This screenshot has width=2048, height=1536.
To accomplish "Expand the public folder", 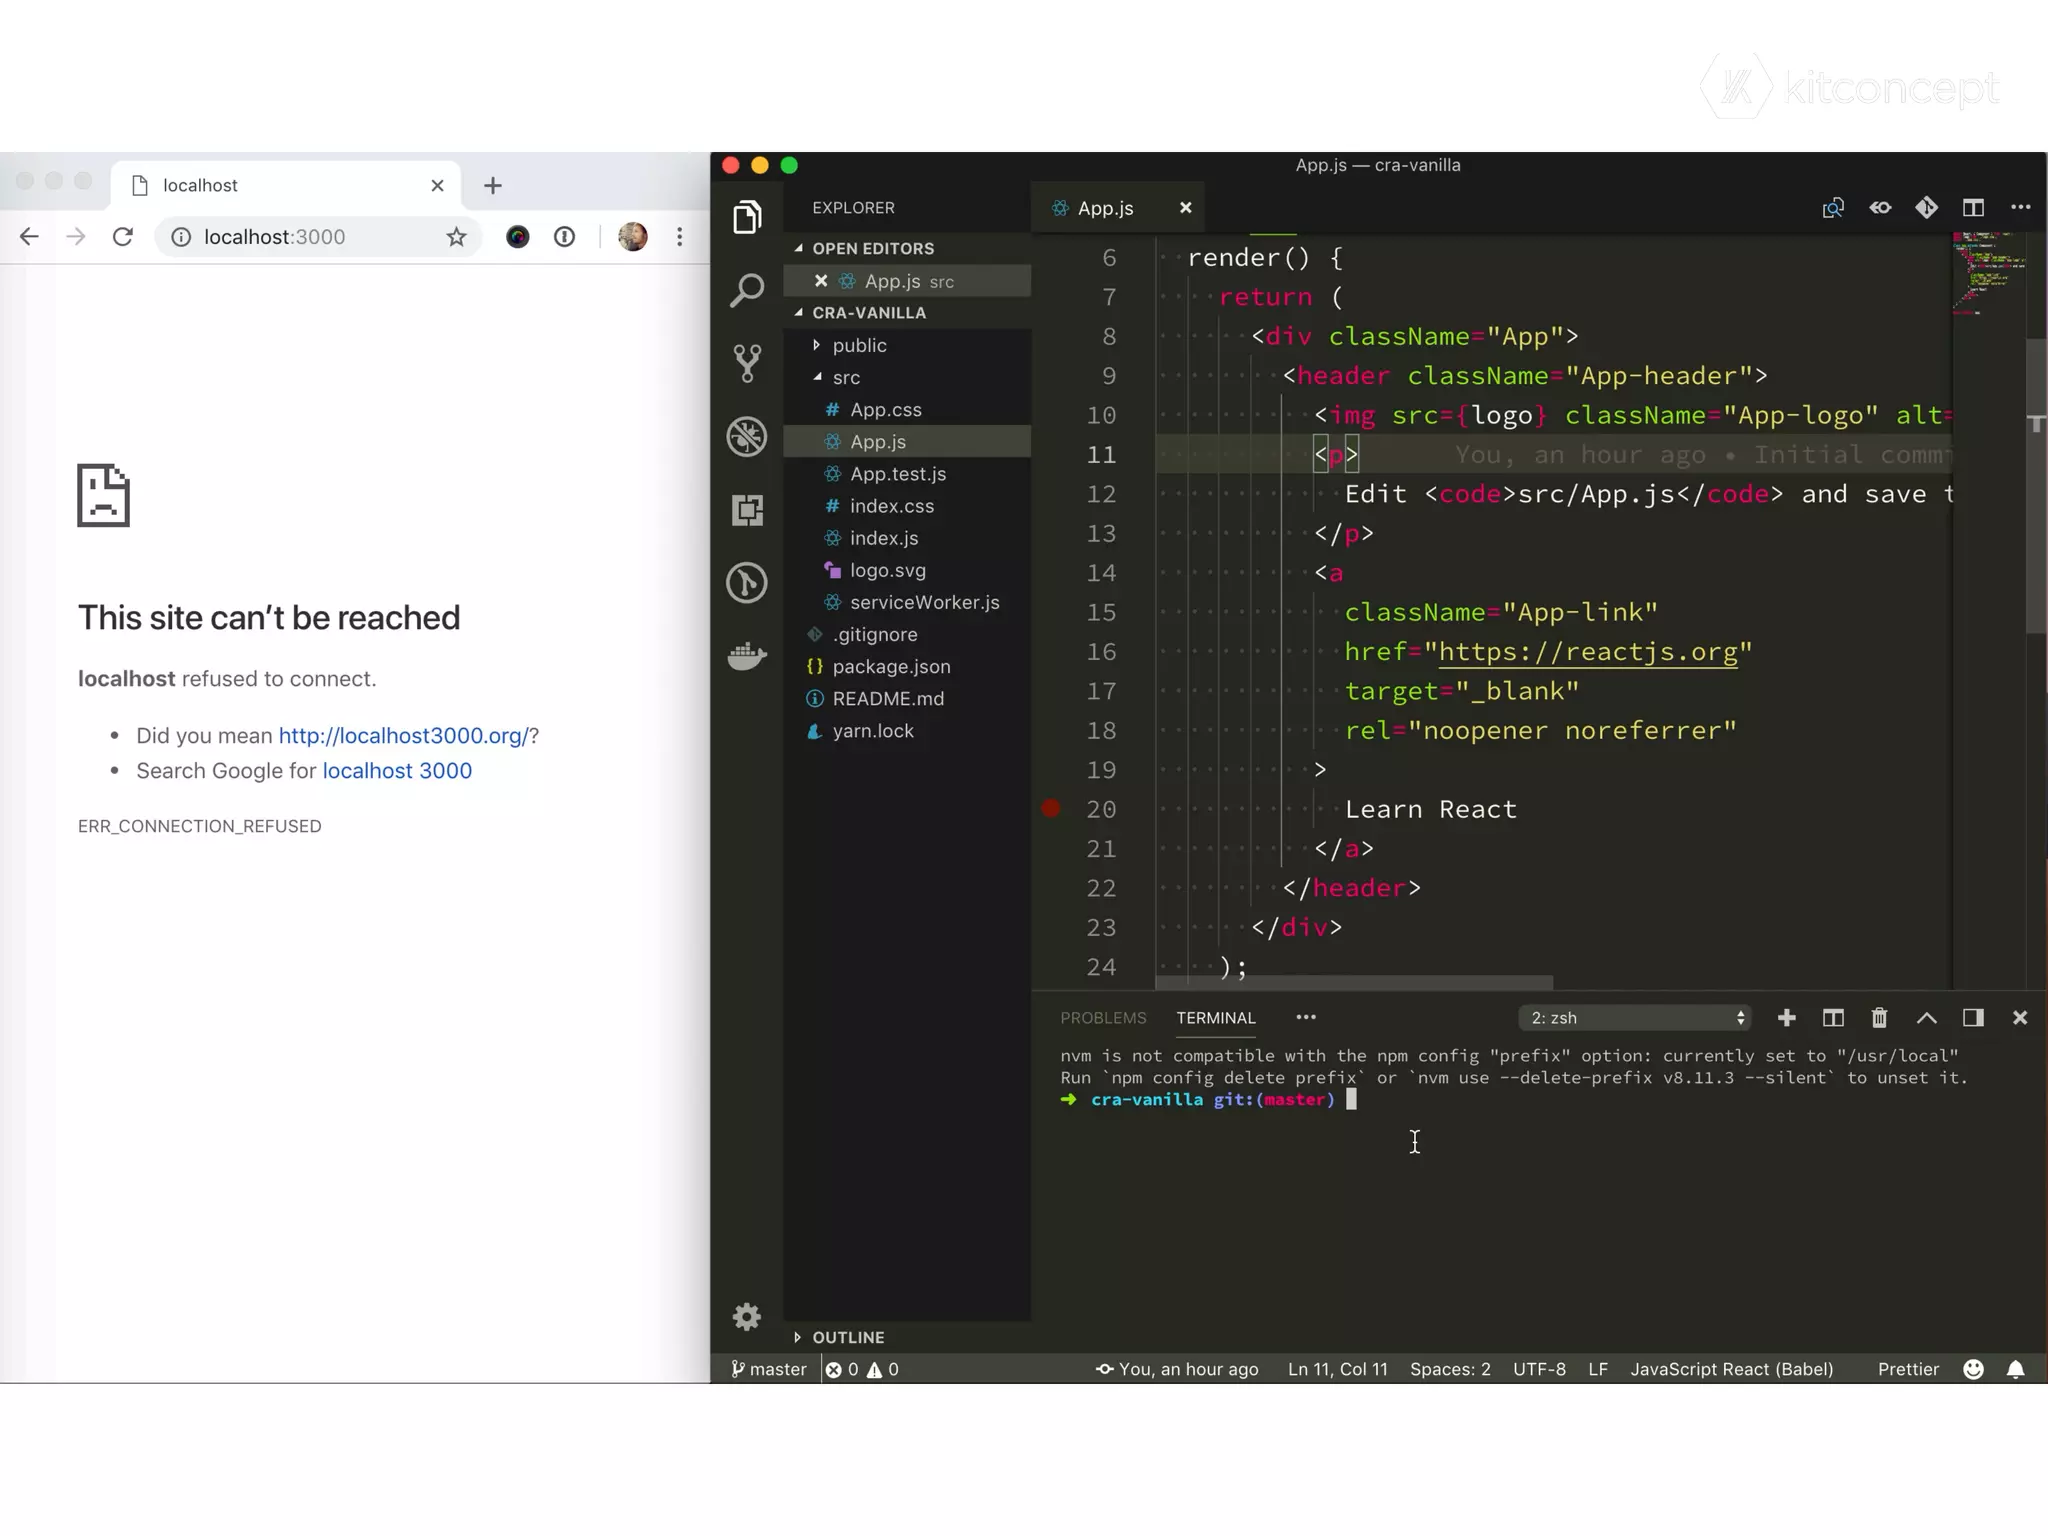I will point(859,345).
